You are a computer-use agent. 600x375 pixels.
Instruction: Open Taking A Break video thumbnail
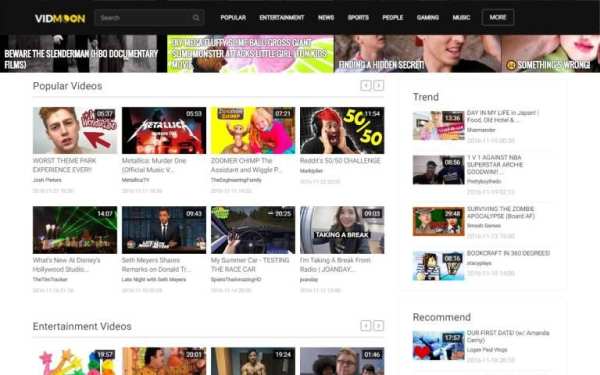tap(342, 230)
